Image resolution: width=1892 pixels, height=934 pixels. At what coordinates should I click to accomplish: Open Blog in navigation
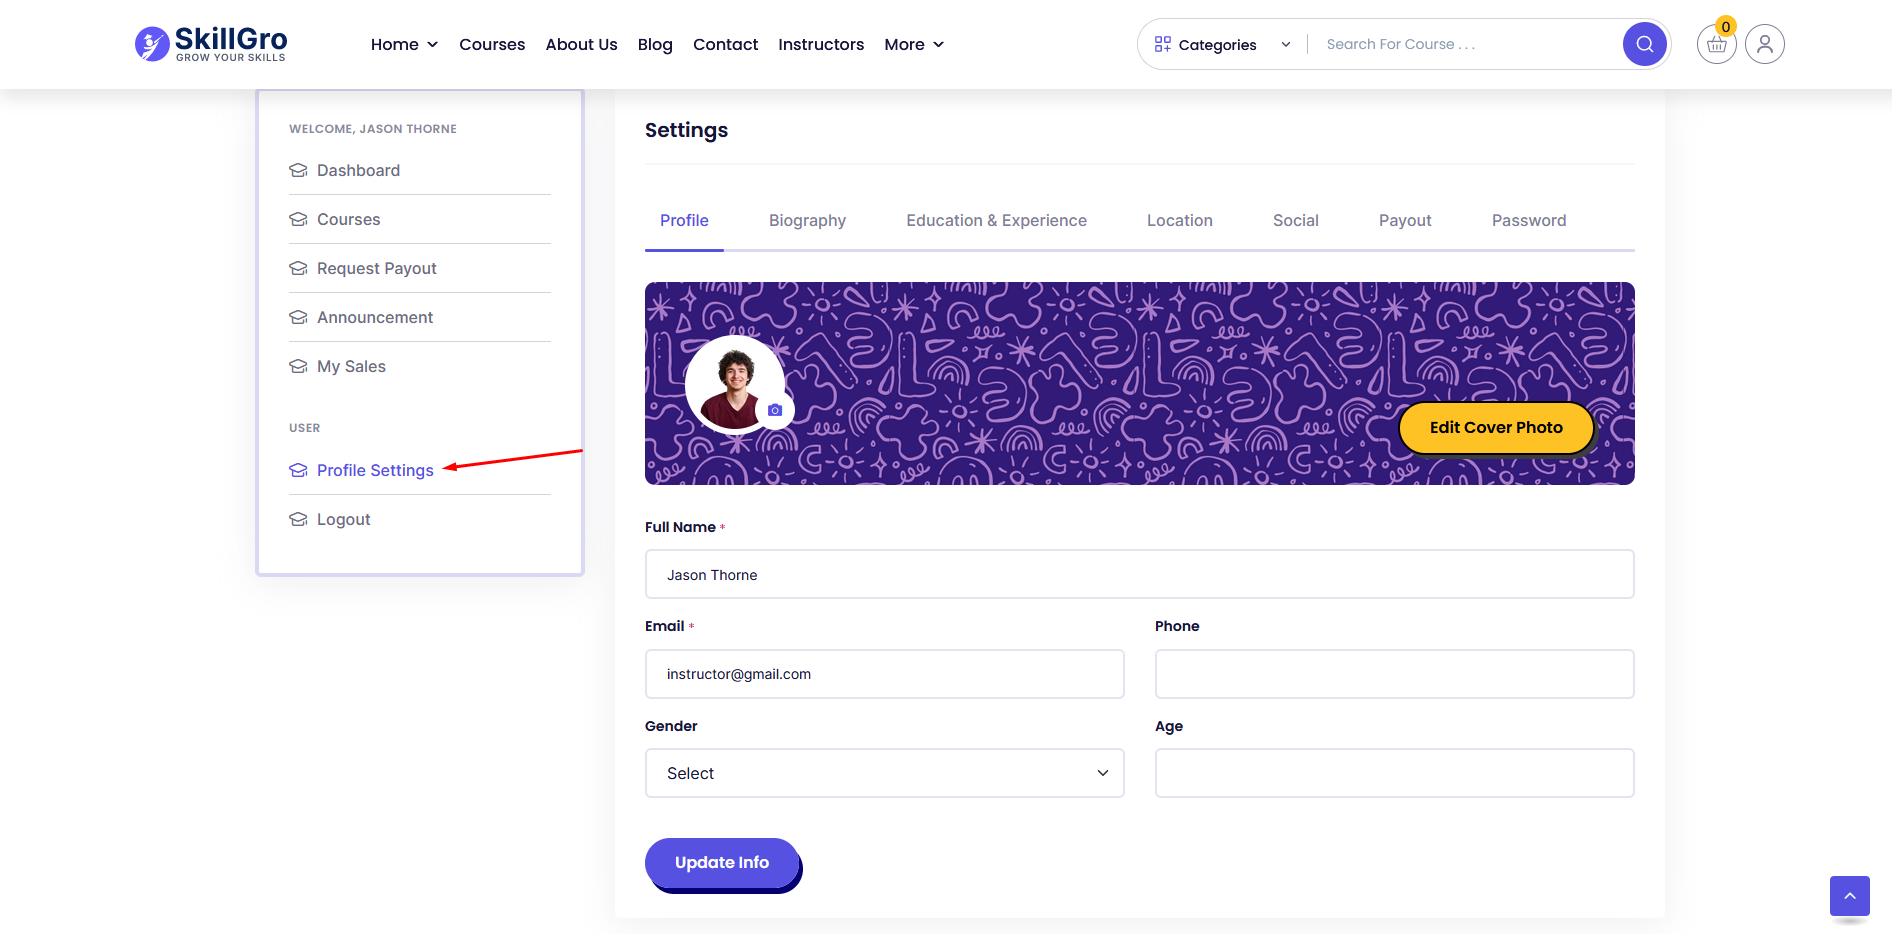click(x=655, y=44)
